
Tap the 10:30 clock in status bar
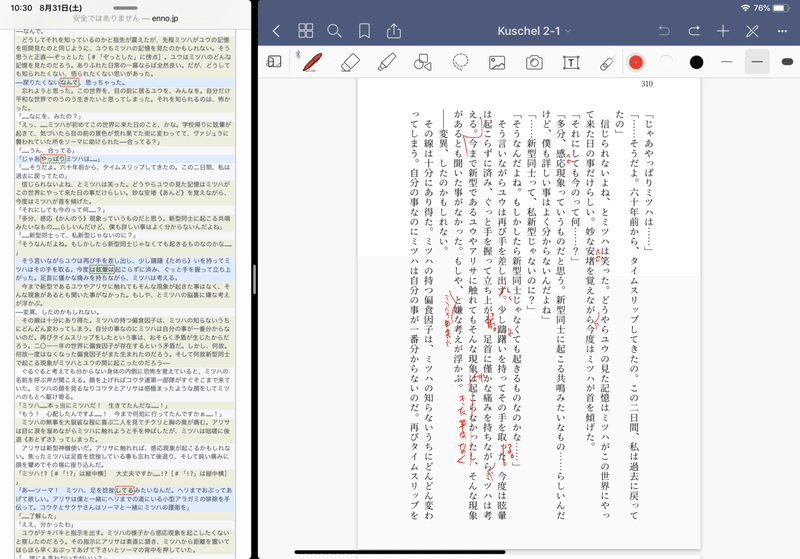coord(21,8)
